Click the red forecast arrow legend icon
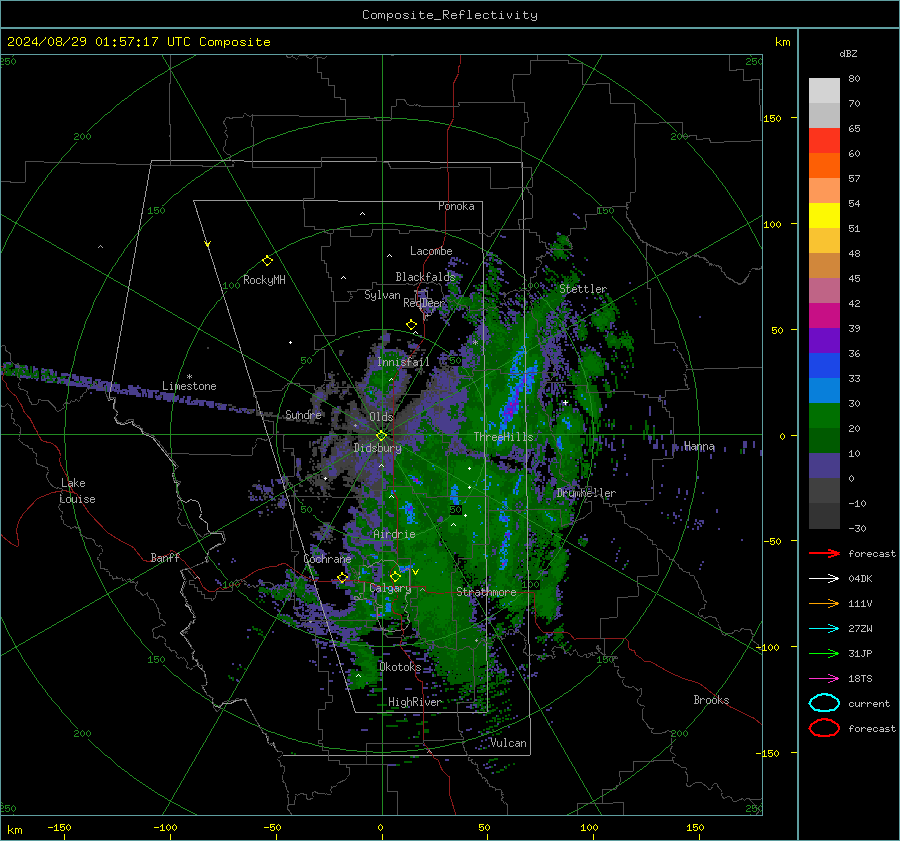 824,553
